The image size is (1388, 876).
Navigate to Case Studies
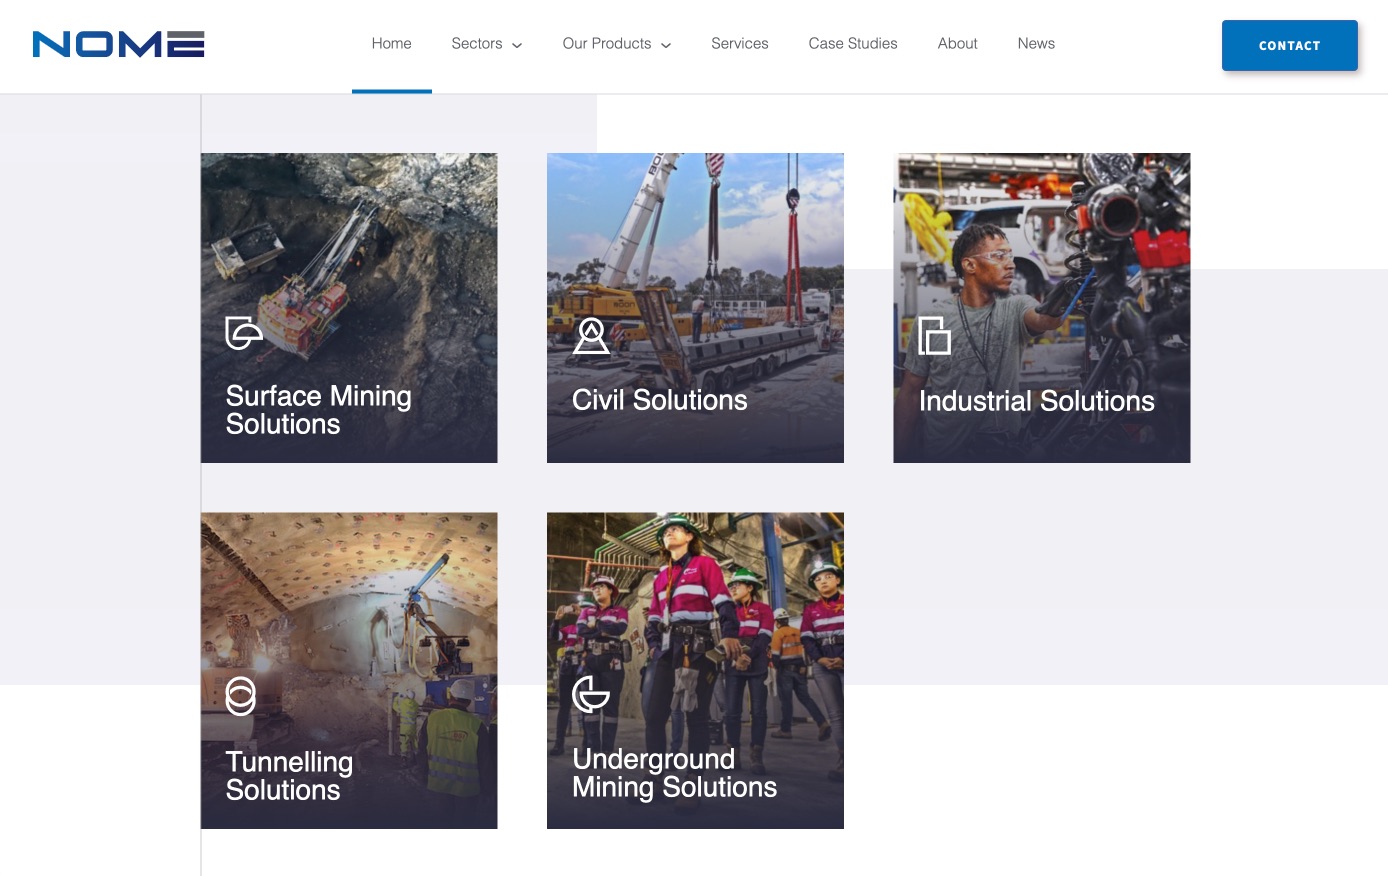pos(852,44)
